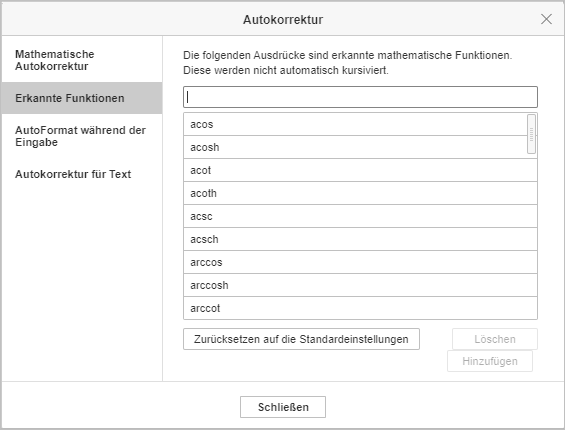Select the arccot list entry

pos(360,308)
